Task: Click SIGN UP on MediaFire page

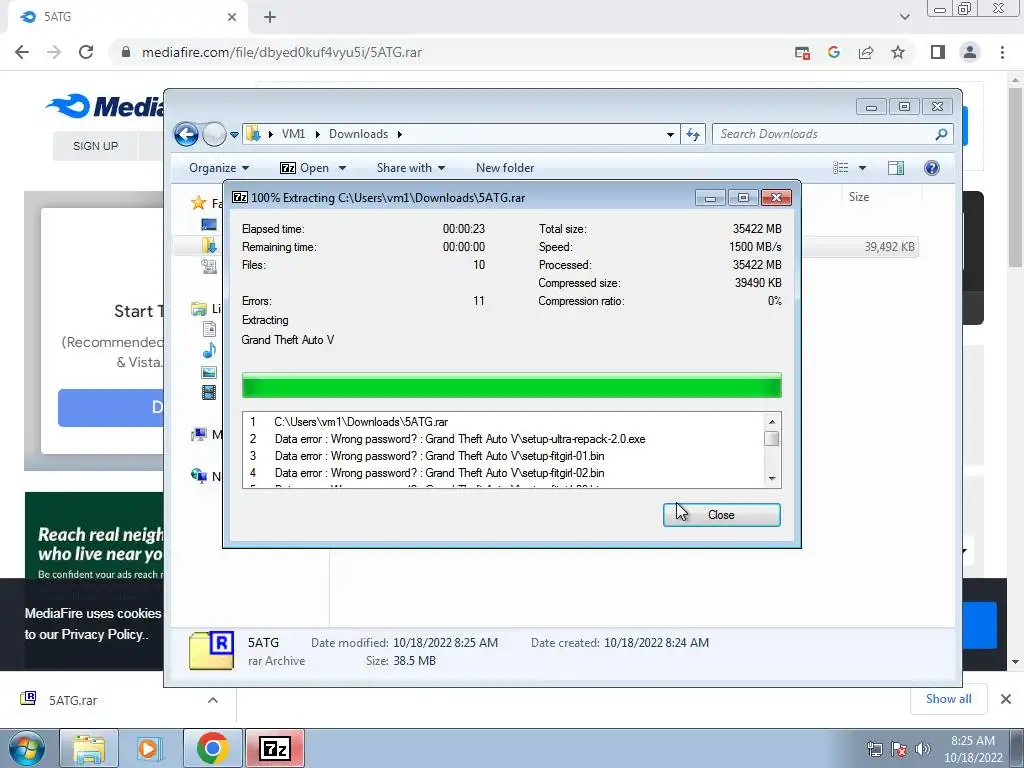Action: (95, 146)
